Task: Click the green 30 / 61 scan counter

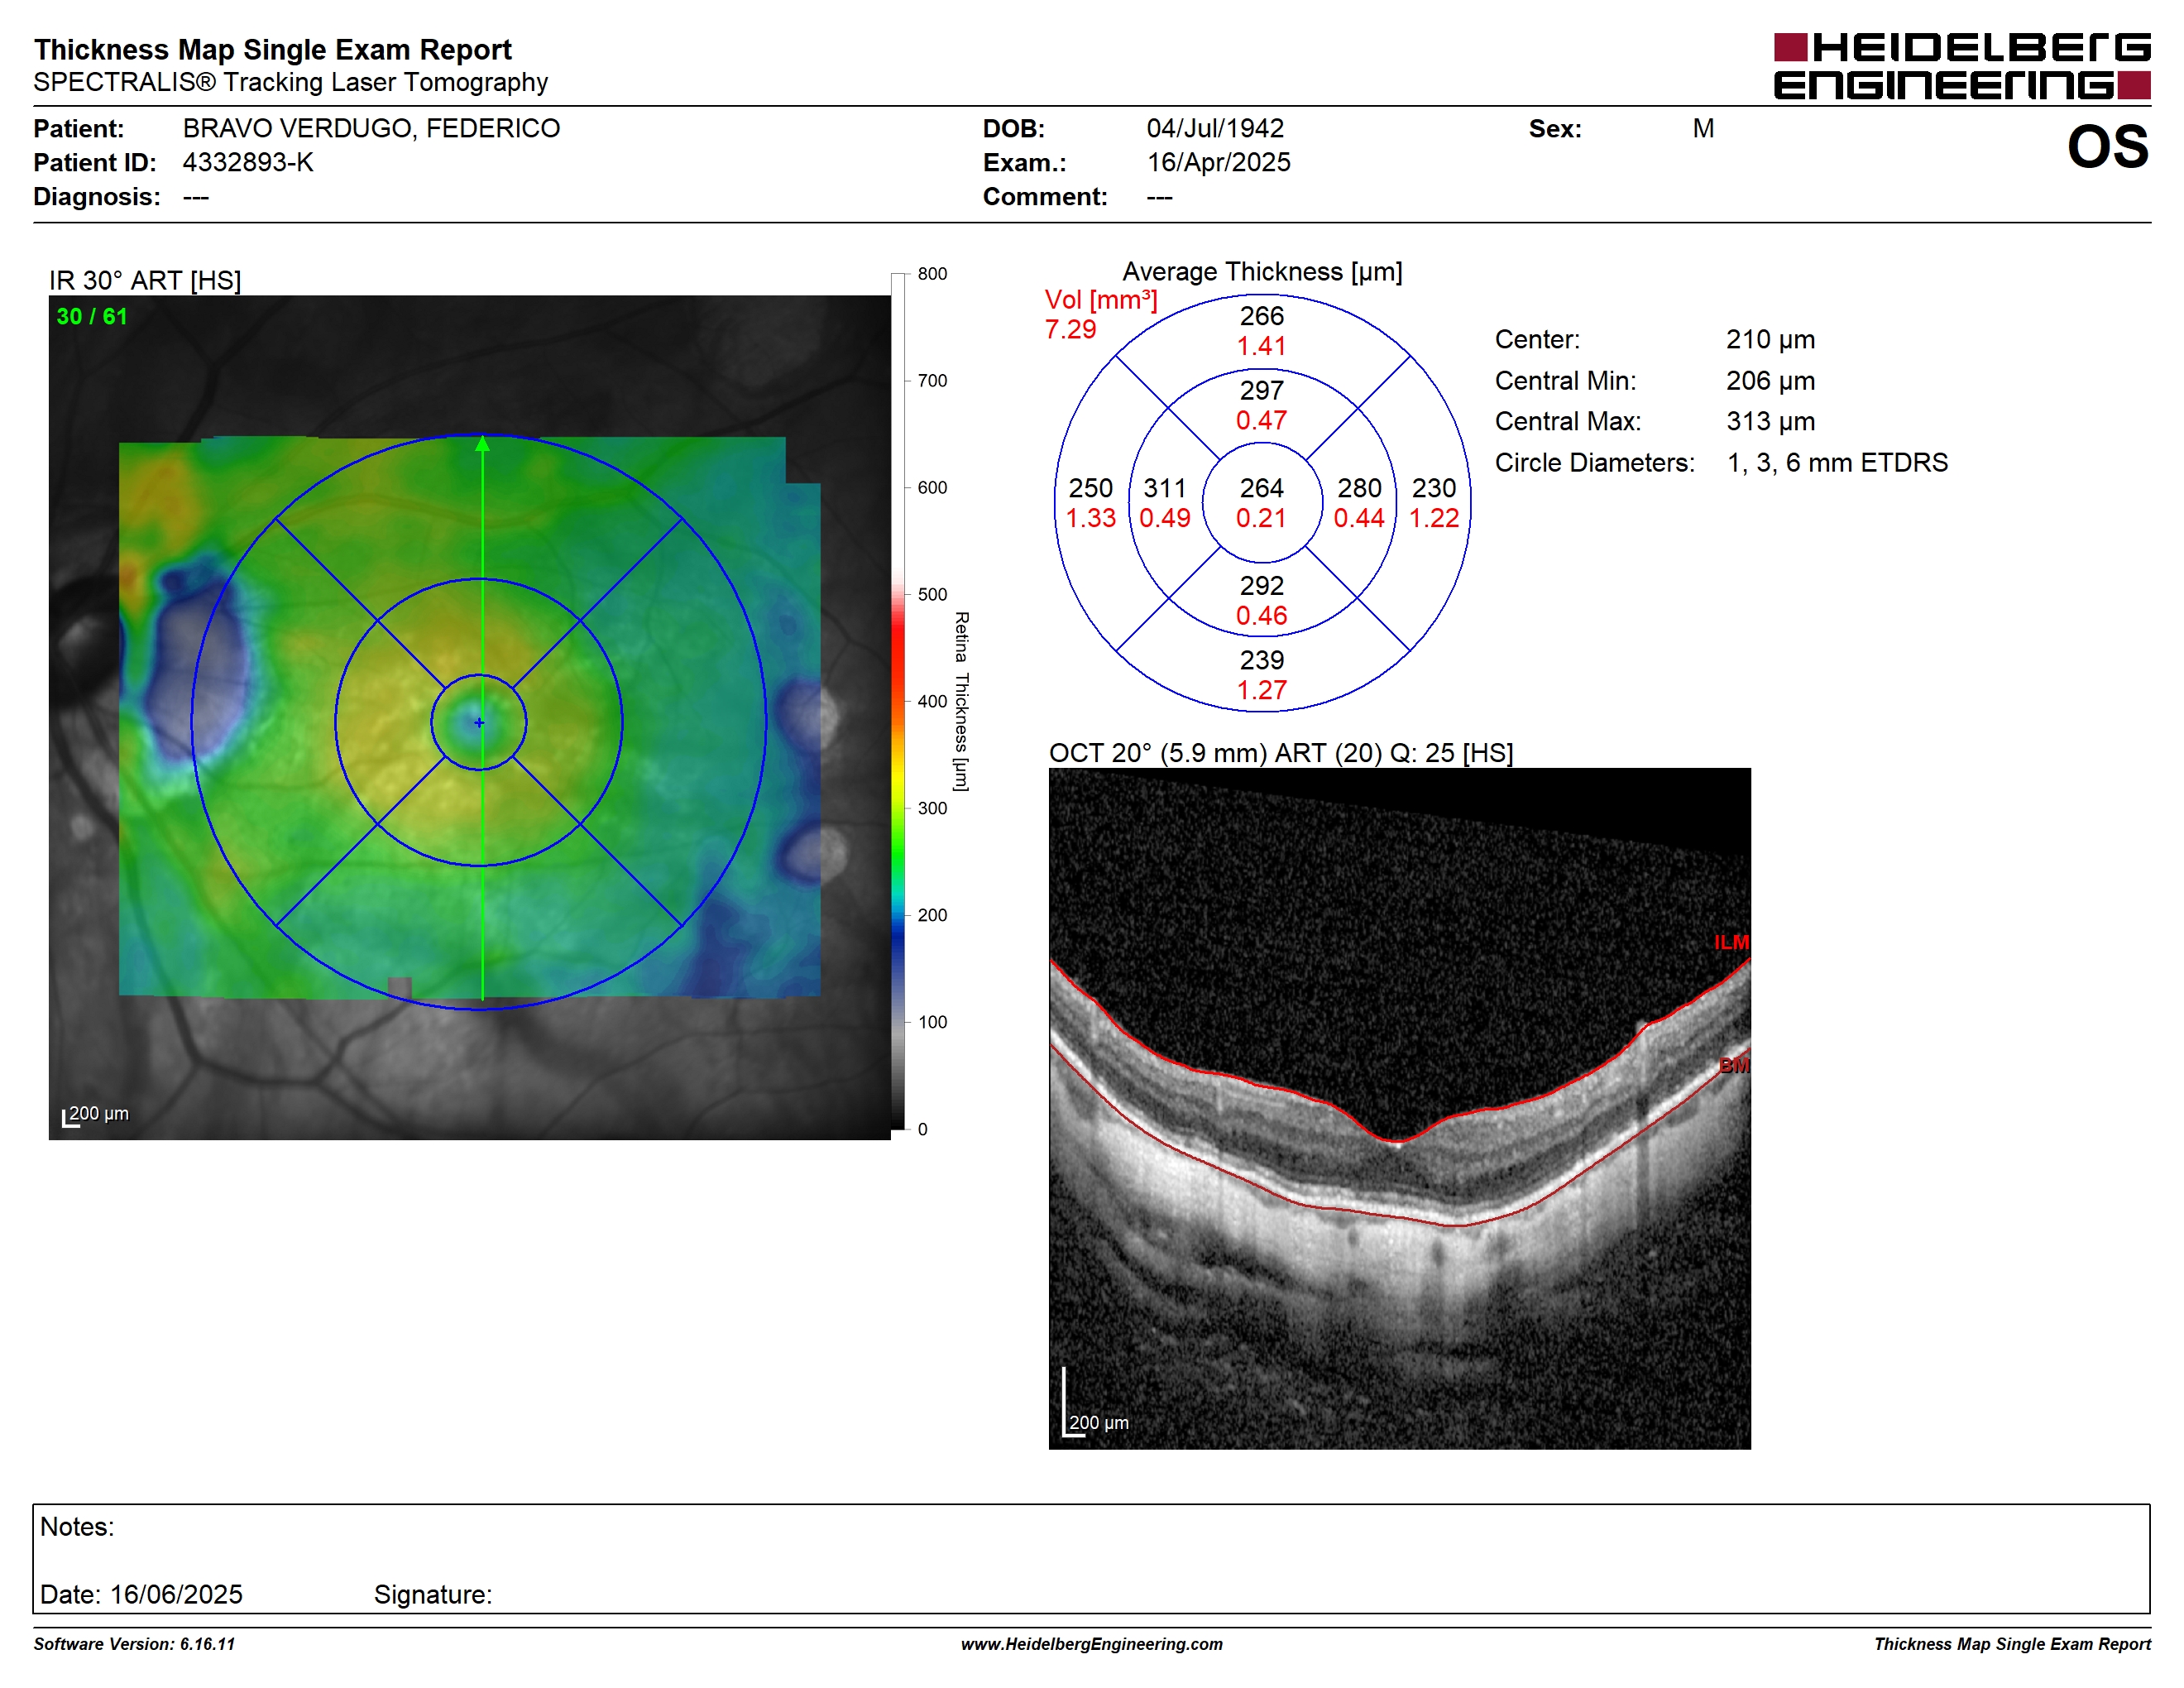Action: point(92,316)
